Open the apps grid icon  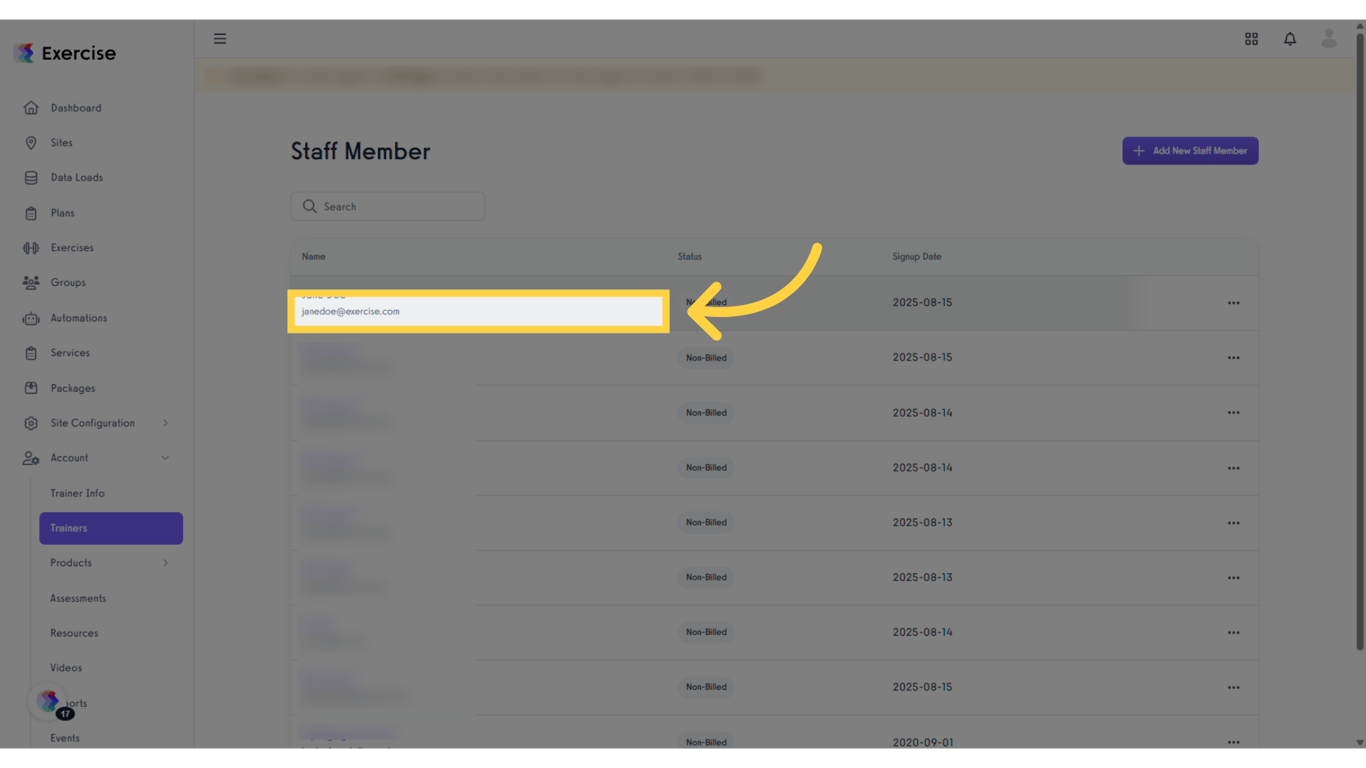pyautogui.click(x=1251, y=38)
